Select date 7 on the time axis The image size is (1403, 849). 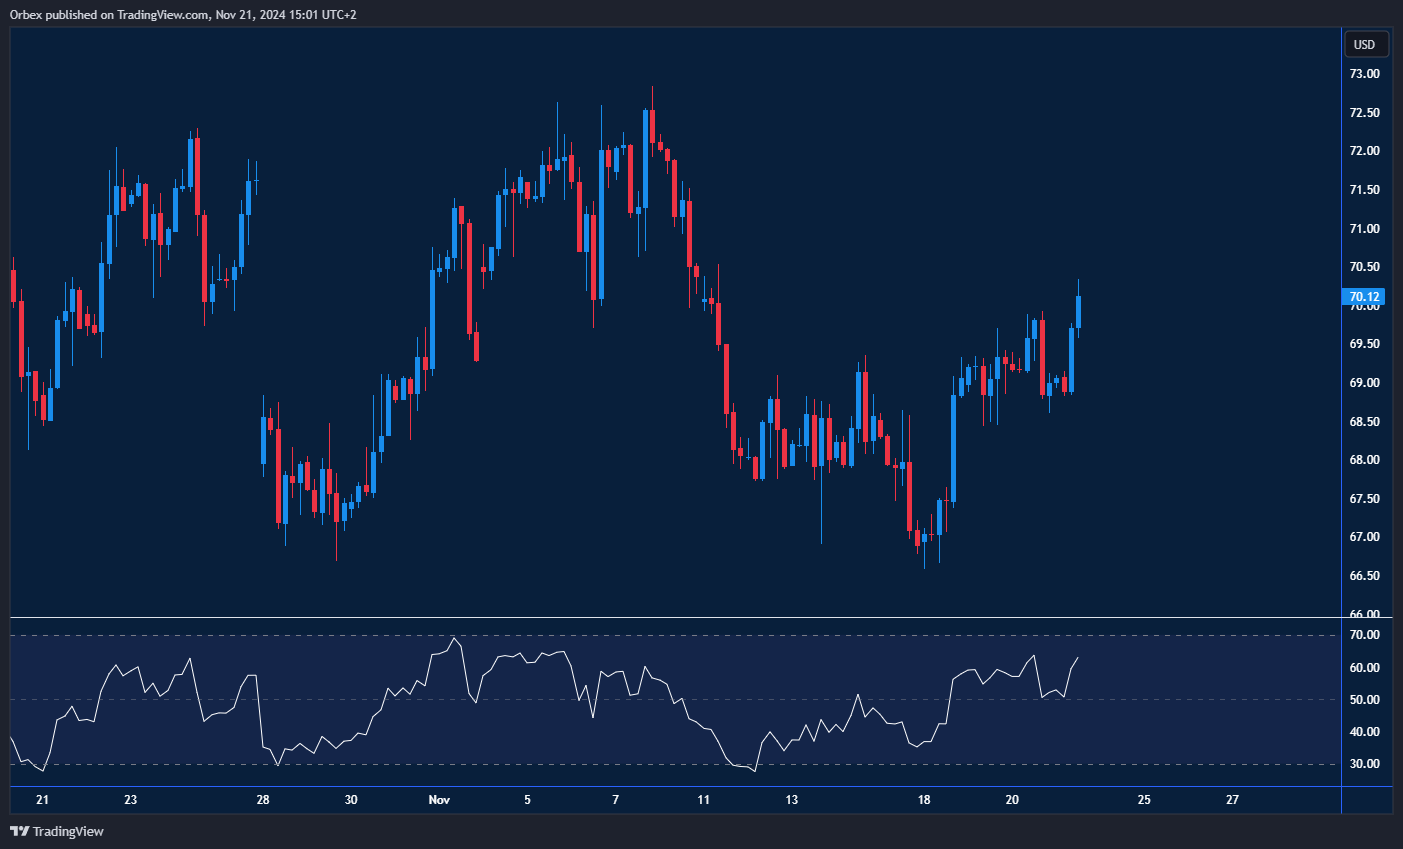coord(616,800)
